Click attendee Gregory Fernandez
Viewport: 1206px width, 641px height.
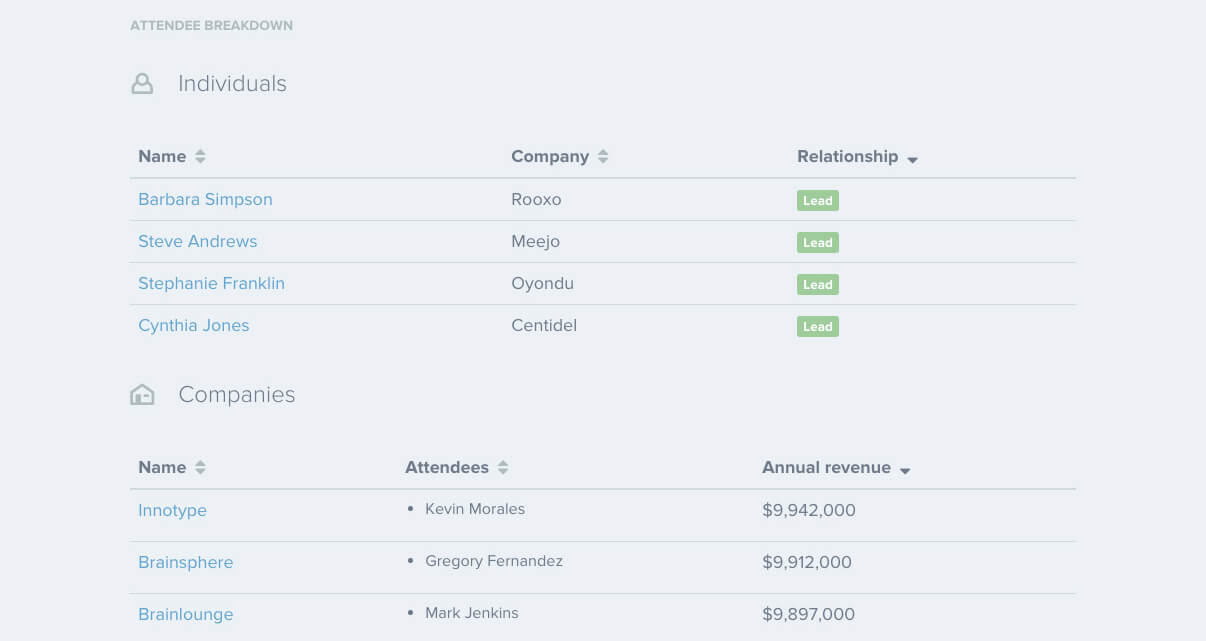pos(493,561)
